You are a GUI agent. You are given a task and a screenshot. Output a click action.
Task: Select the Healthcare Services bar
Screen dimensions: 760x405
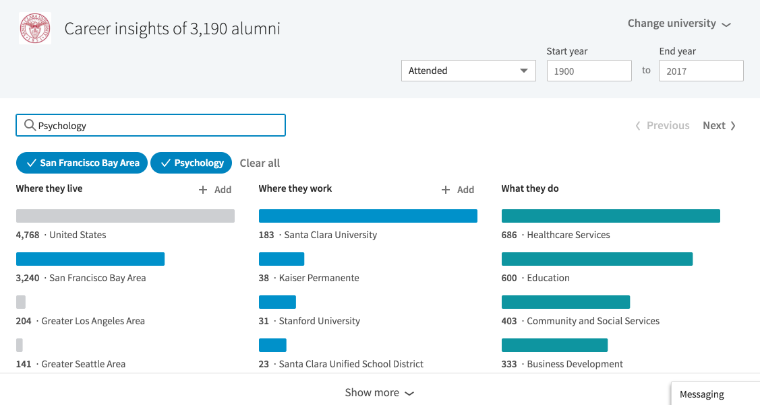click(x=610, y=215)
